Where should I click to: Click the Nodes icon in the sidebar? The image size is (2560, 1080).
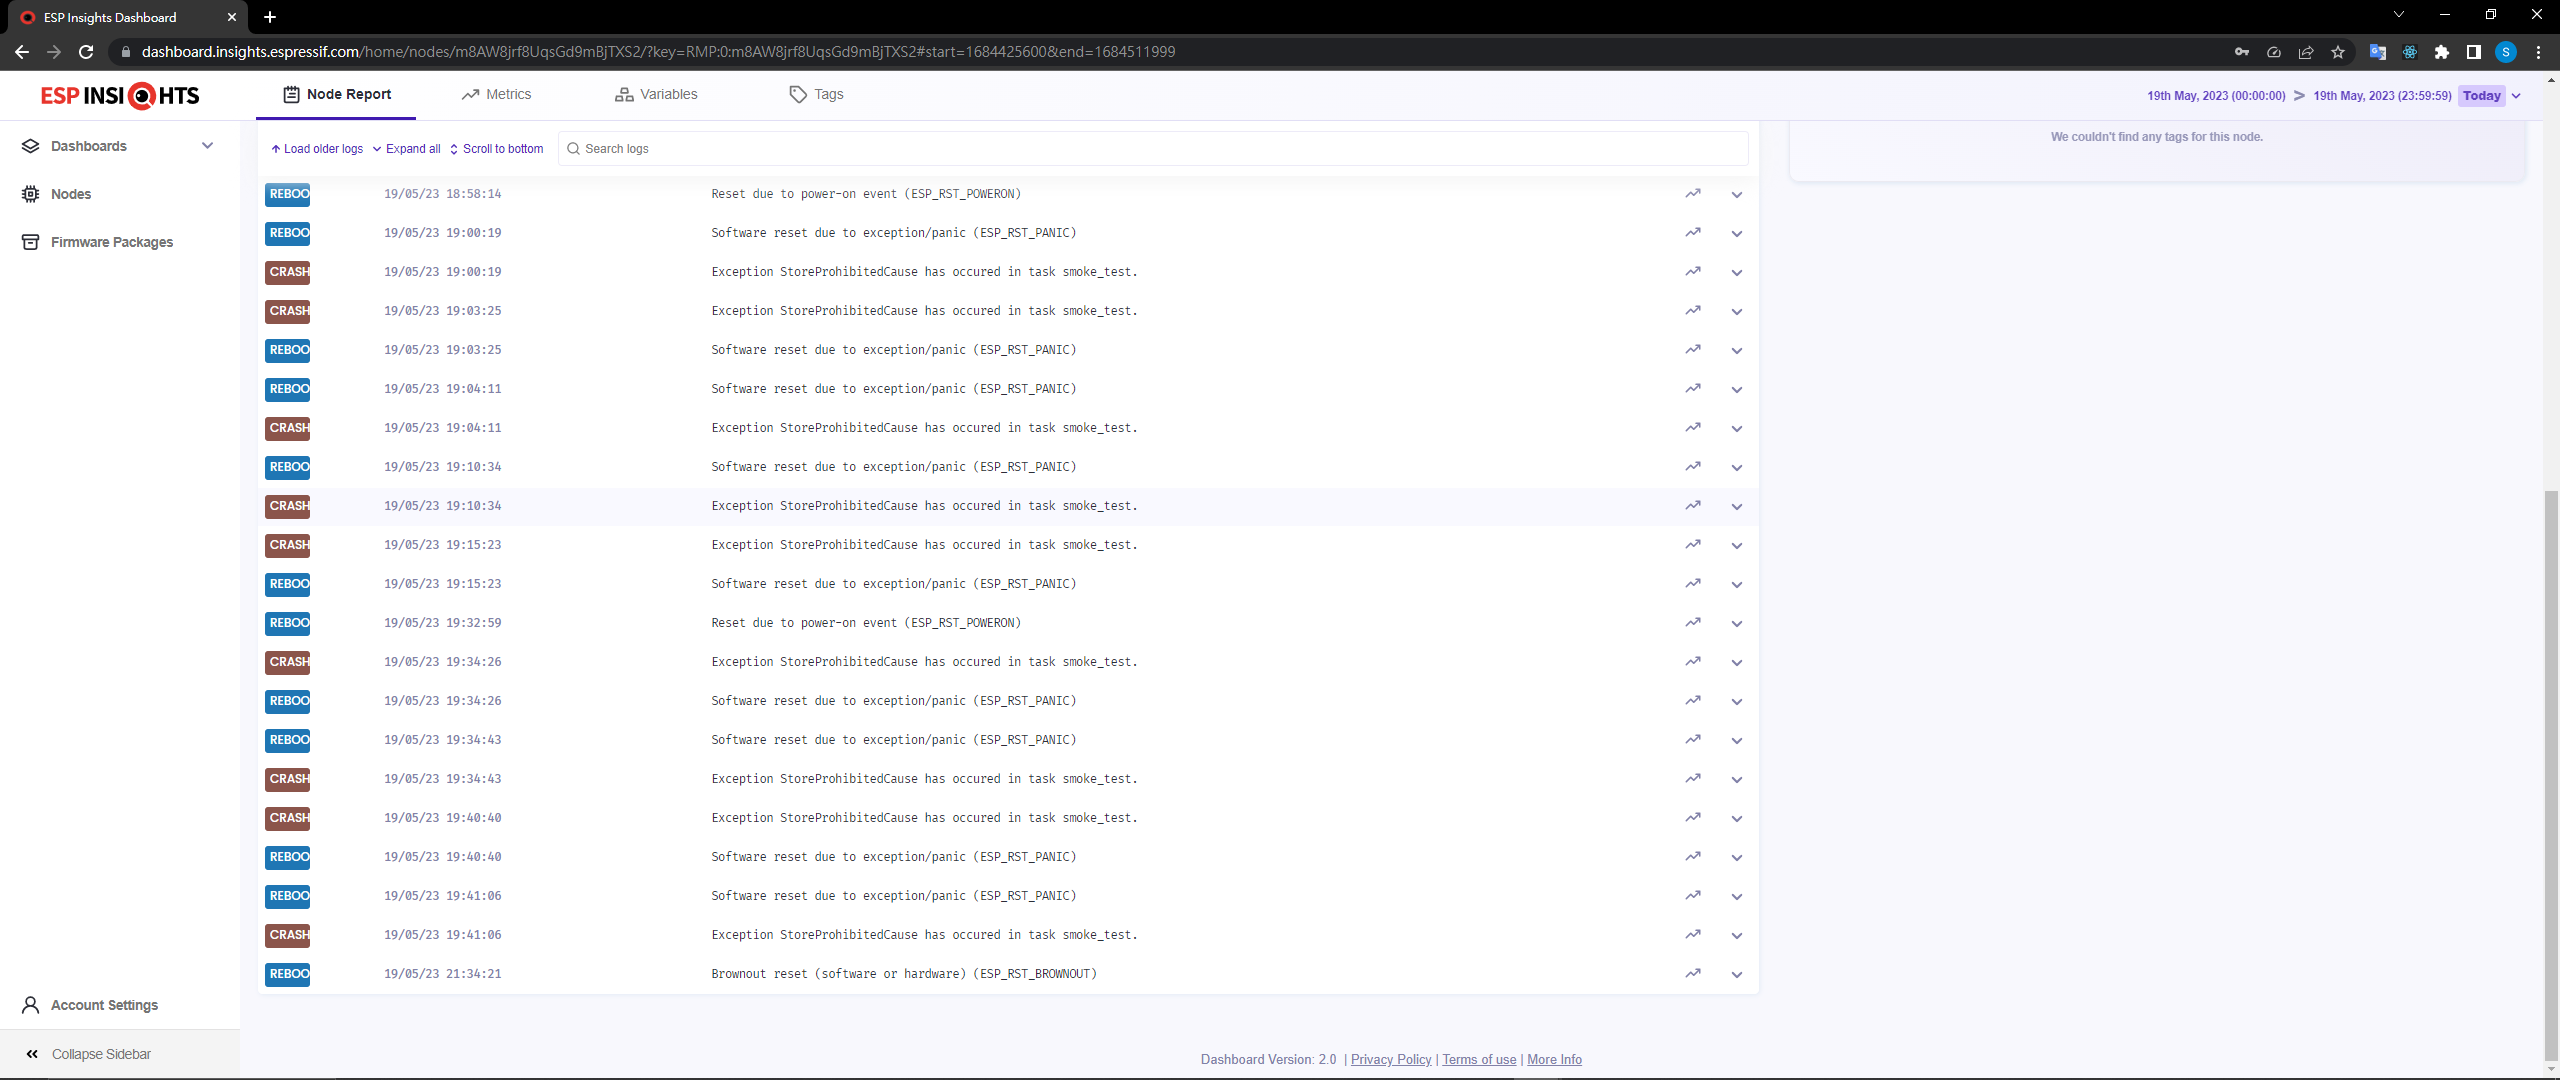click(x=30, y=194)
